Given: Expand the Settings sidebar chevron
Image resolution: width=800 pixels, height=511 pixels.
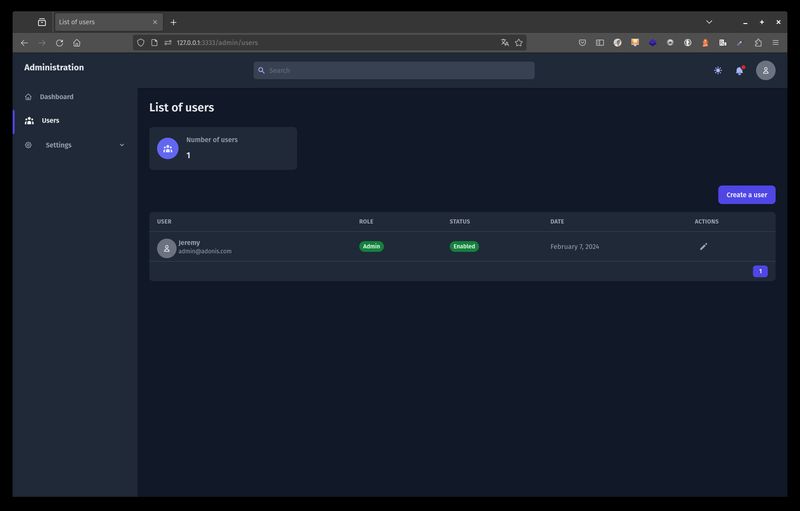Looking at the screenshot, I should tap(122, 145).
